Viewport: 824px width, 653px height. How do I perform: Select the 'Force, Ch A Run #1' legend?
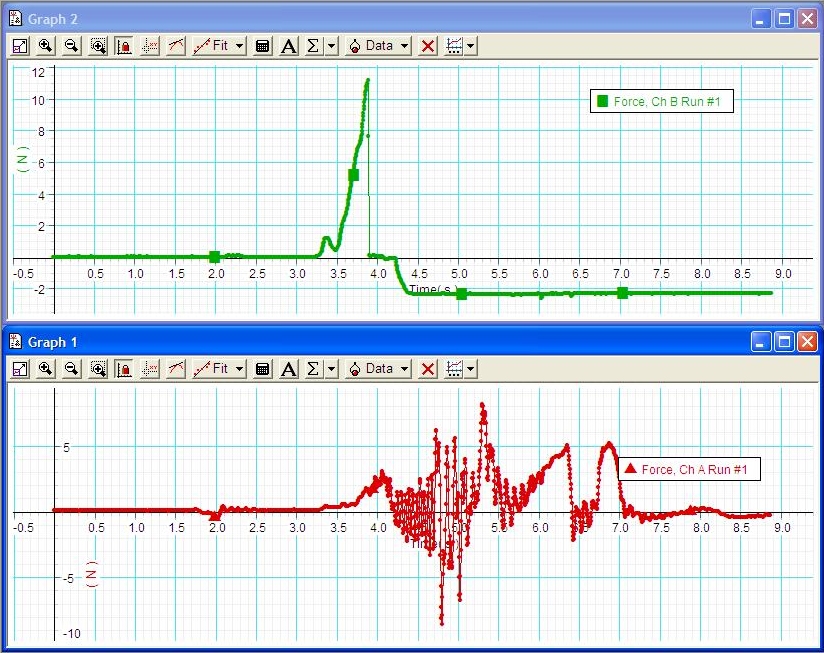(689, 469)
